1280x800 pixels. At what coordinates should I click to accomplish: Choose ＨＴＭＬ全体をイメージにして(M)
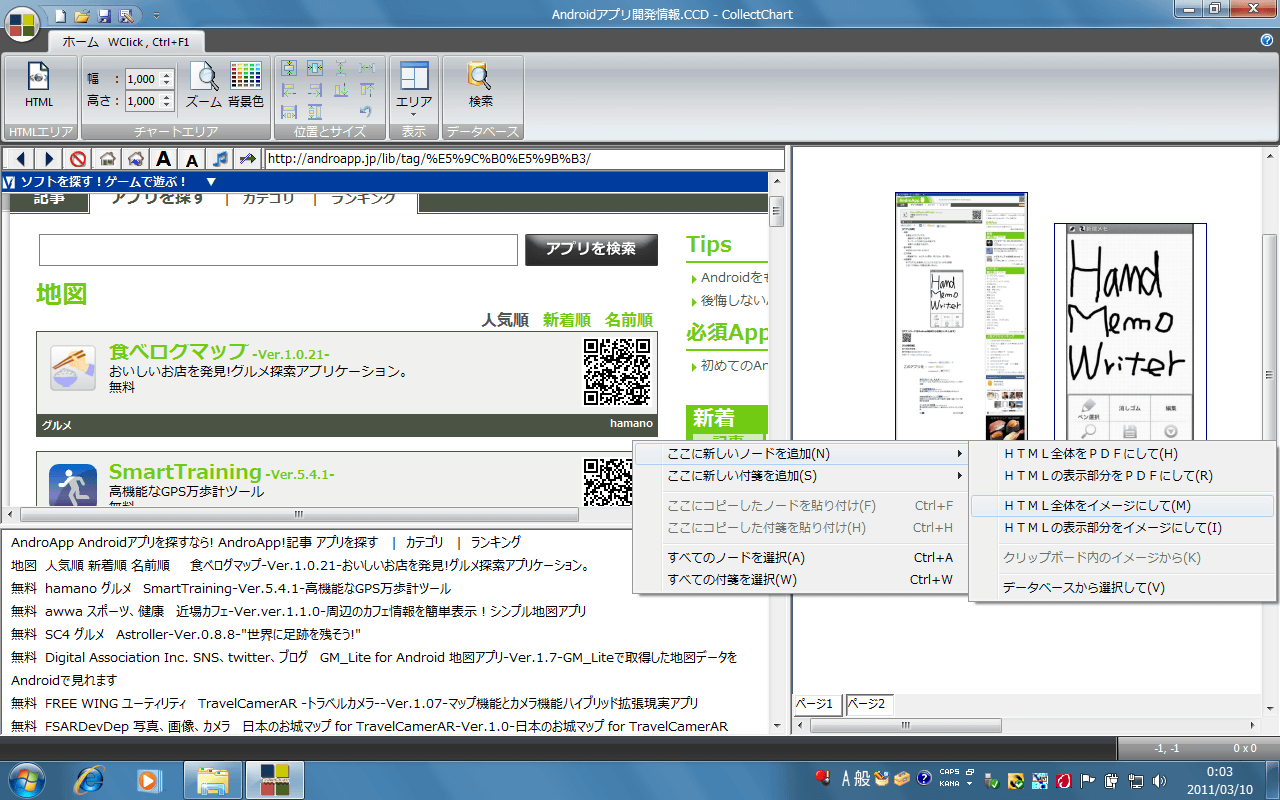[1122, 506]
